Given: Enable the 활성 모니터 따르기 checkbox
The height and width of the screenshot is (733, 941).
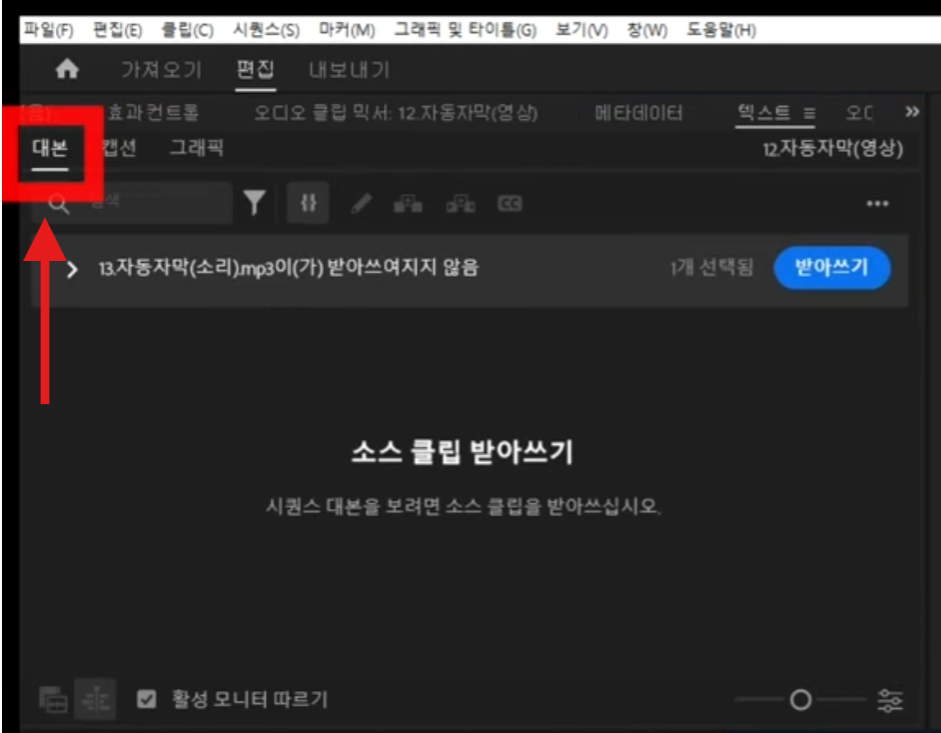Looking at the screenshot, I should pyautogui.click(x=147, y=700).
